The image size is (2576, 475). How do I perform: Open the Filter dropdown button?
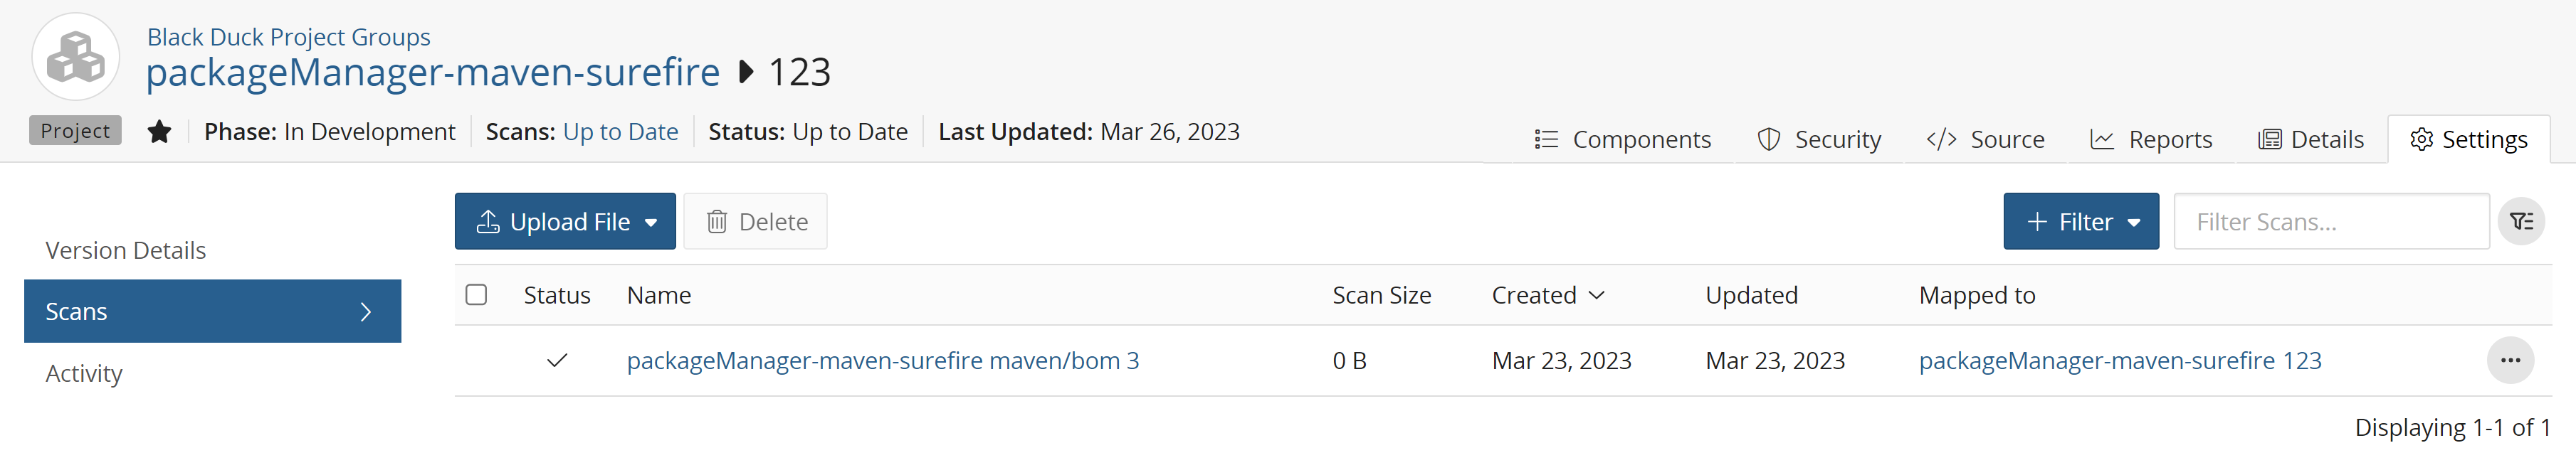(2081, 222)
